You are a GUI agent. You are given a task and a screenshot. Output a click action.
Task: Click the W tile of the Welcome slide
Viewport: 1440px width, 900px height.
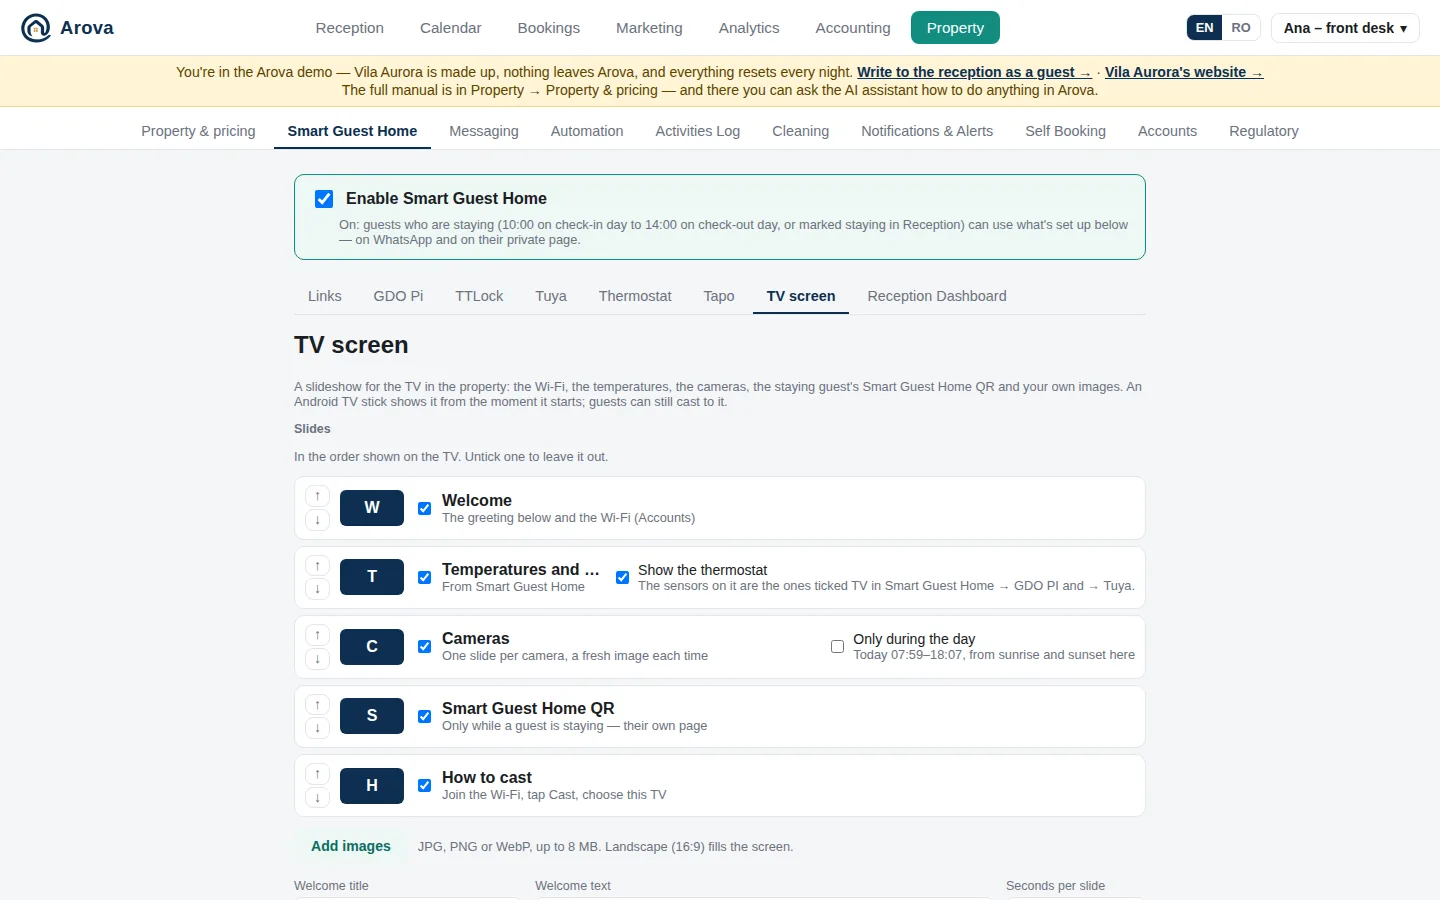coord(372,508)
